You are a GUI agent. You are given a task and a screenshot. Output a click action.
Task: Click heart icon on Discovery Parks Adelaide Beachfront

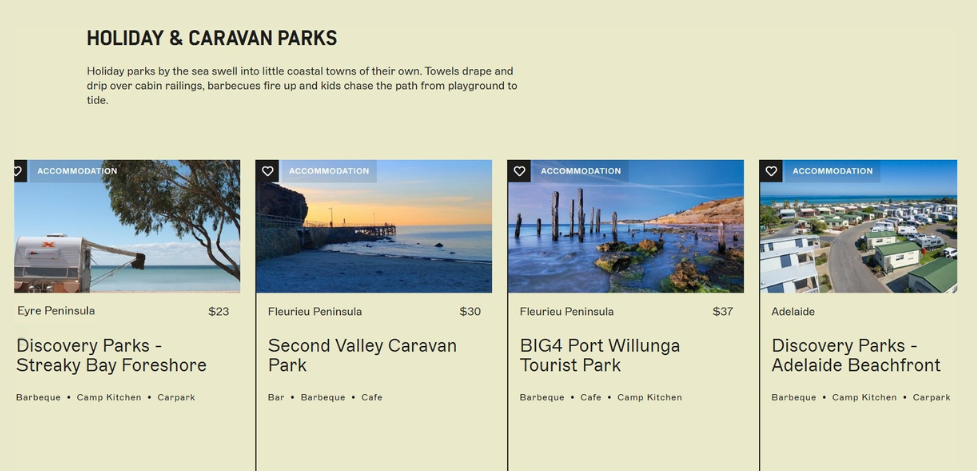771,171
